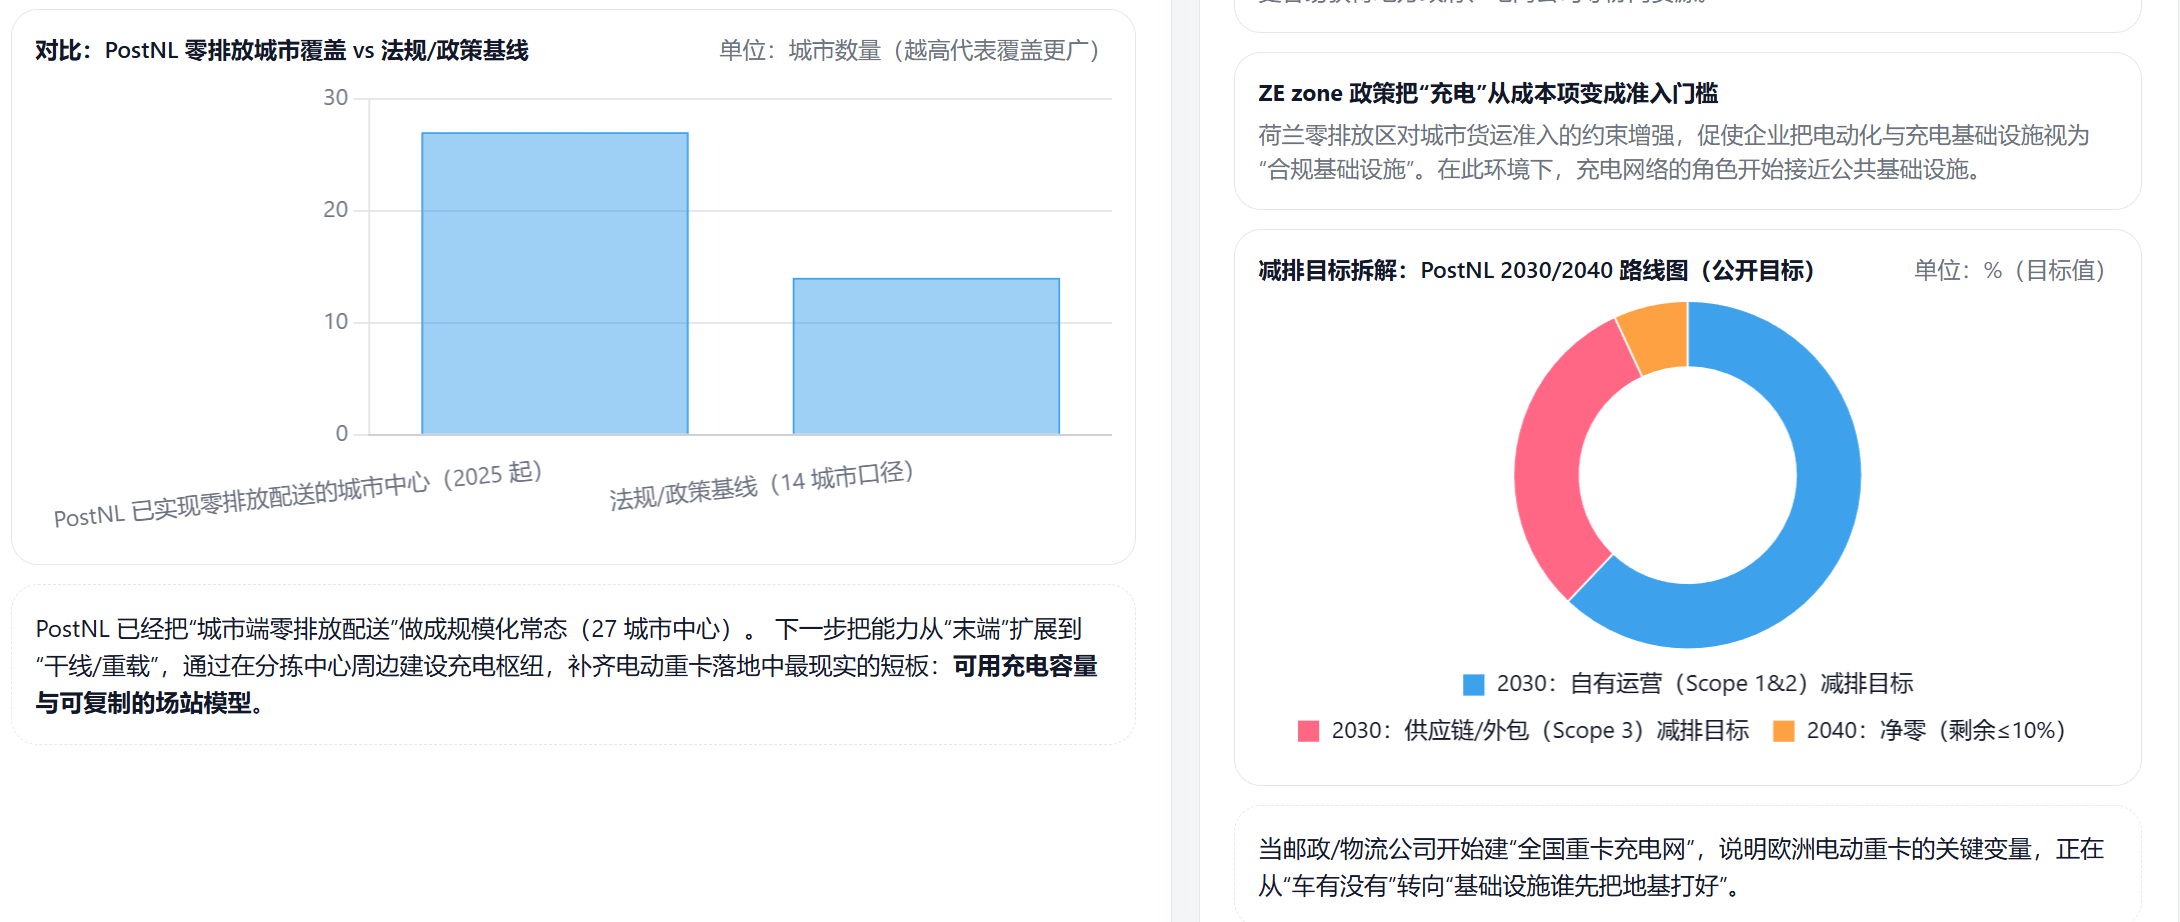Viewport: 2180px width, 922px height.
Task: Toggle the '2030:供应链/外包(Scope 3)减排目标' legend label
Action: (x=1540, y=731)
